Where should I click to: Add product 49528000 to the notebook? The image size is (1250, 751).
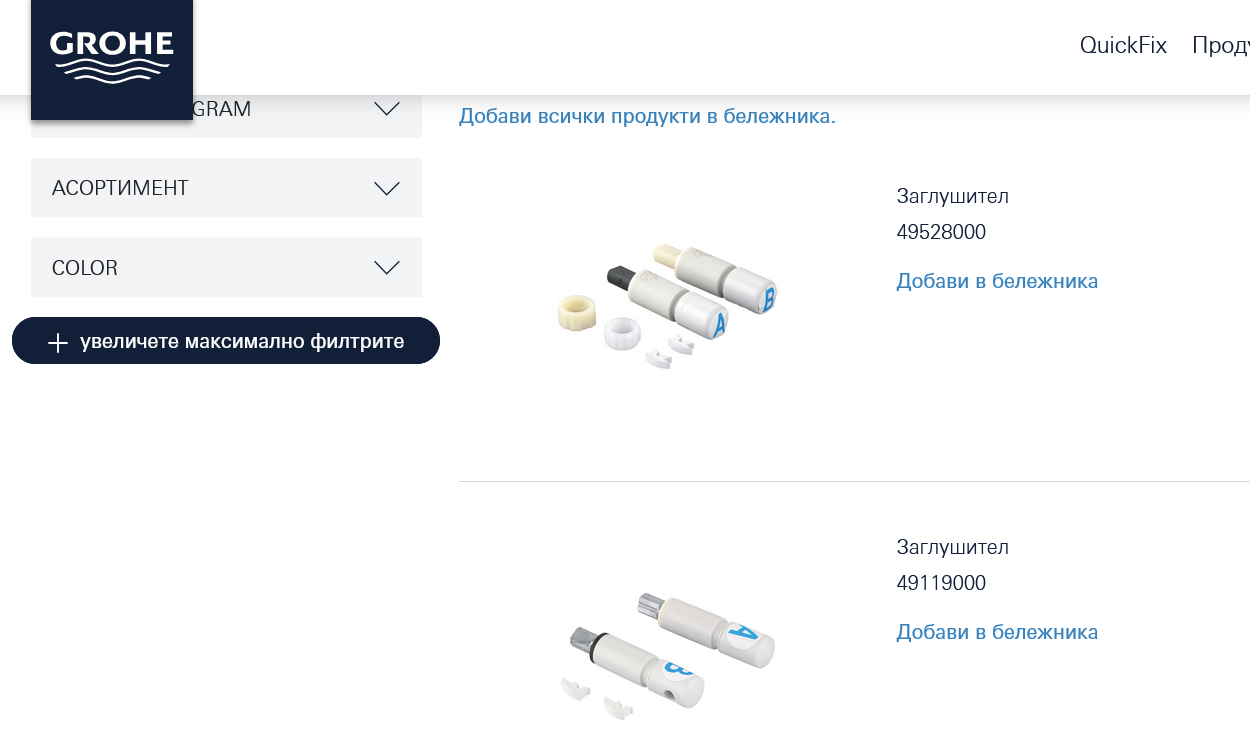[x=997, y=281]
